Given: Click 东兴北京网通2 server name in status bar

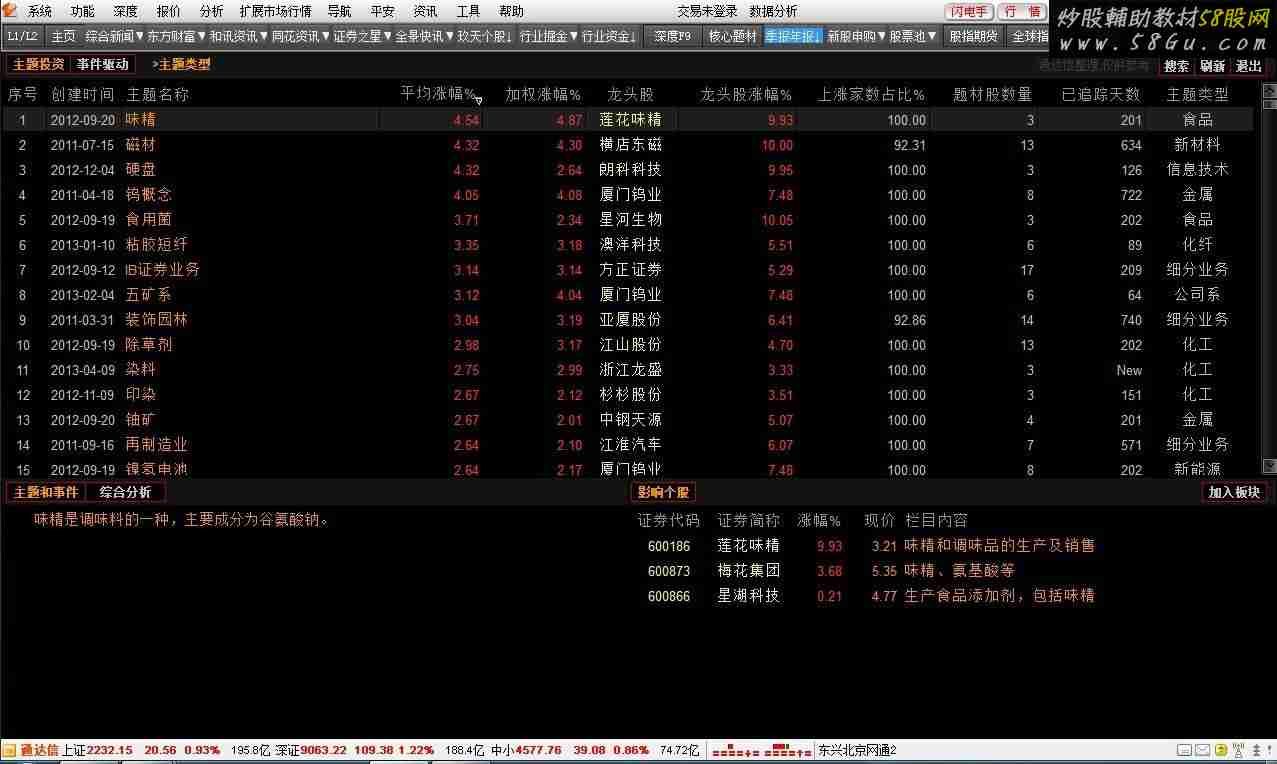Looking at the screenshot, I should tap(858, 750).
